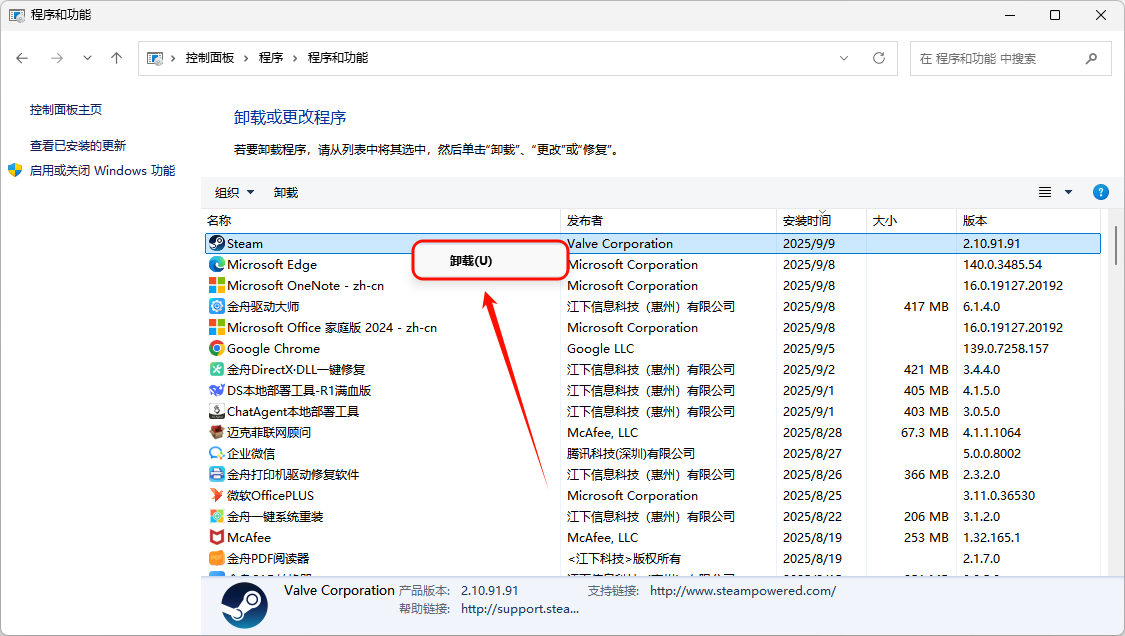The width and height of the screenshot is (1125, 636).
Task: Go up one level with up arrow
Action: 116,58
